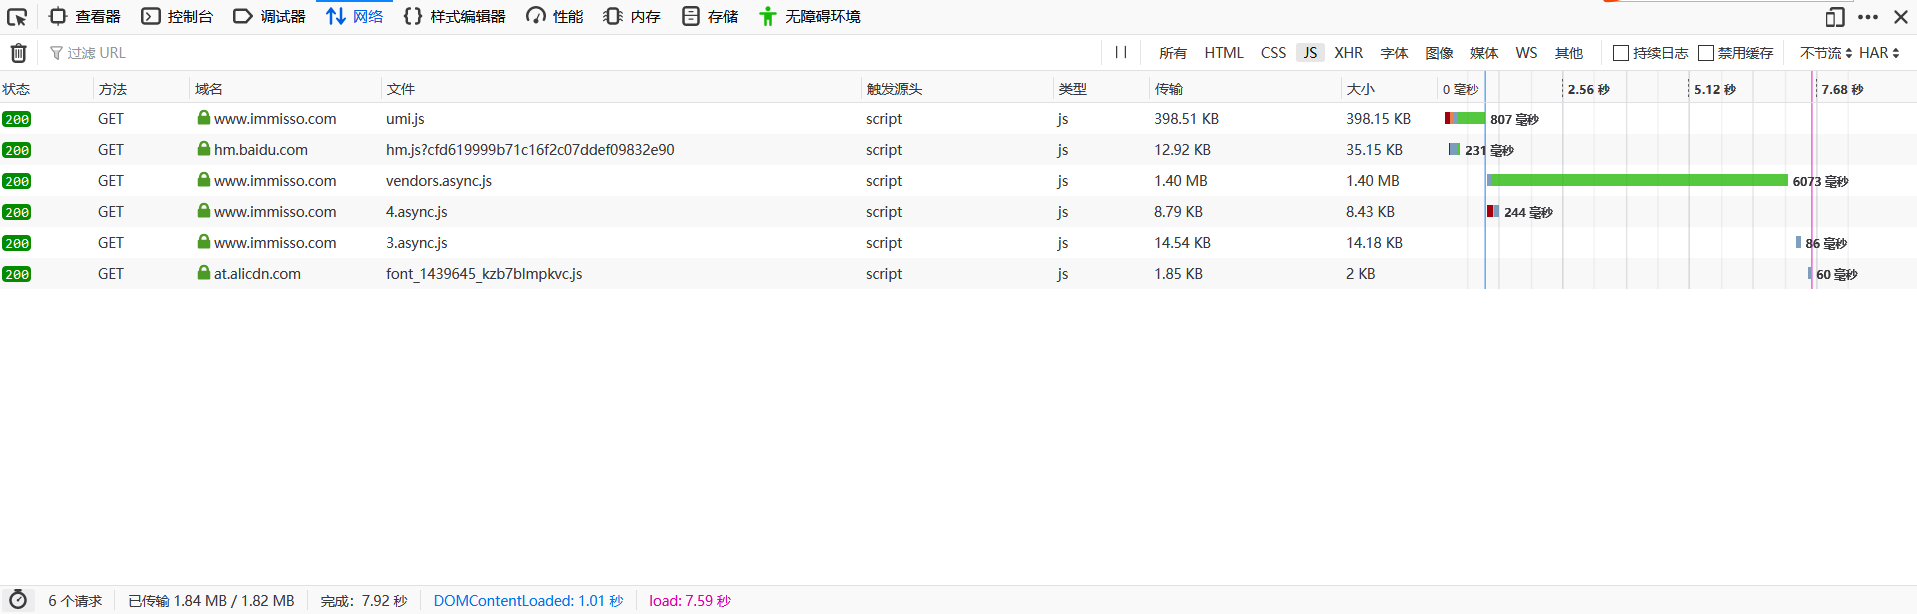Open responsive design mode icon

[1835, 17]
